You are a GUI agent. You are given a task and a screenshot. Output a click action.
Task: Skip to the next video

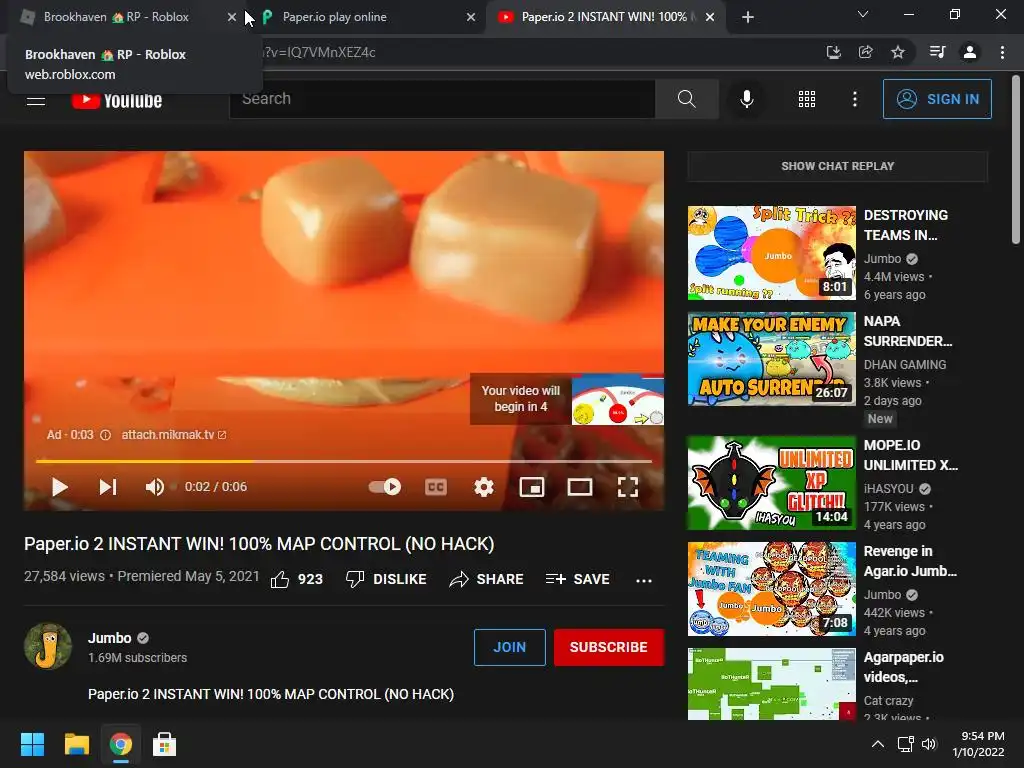tap(108, 487)
